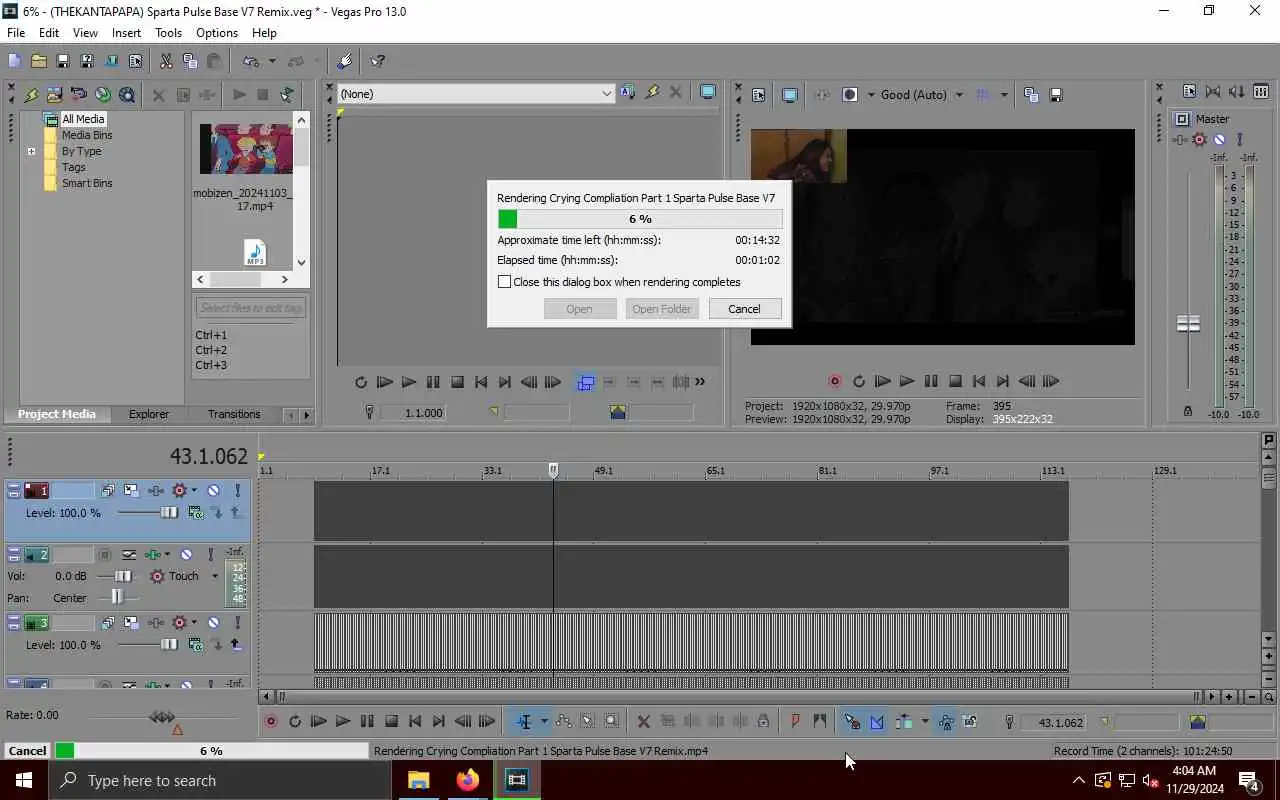Select All Media in the tree
1280x800 pixels.
83,119
